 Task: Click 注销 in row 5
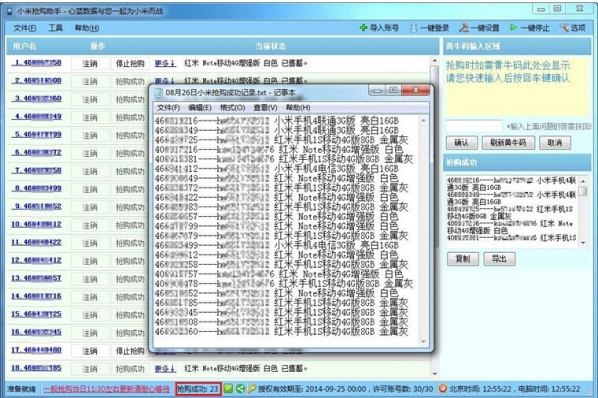[x=90, y=135]
